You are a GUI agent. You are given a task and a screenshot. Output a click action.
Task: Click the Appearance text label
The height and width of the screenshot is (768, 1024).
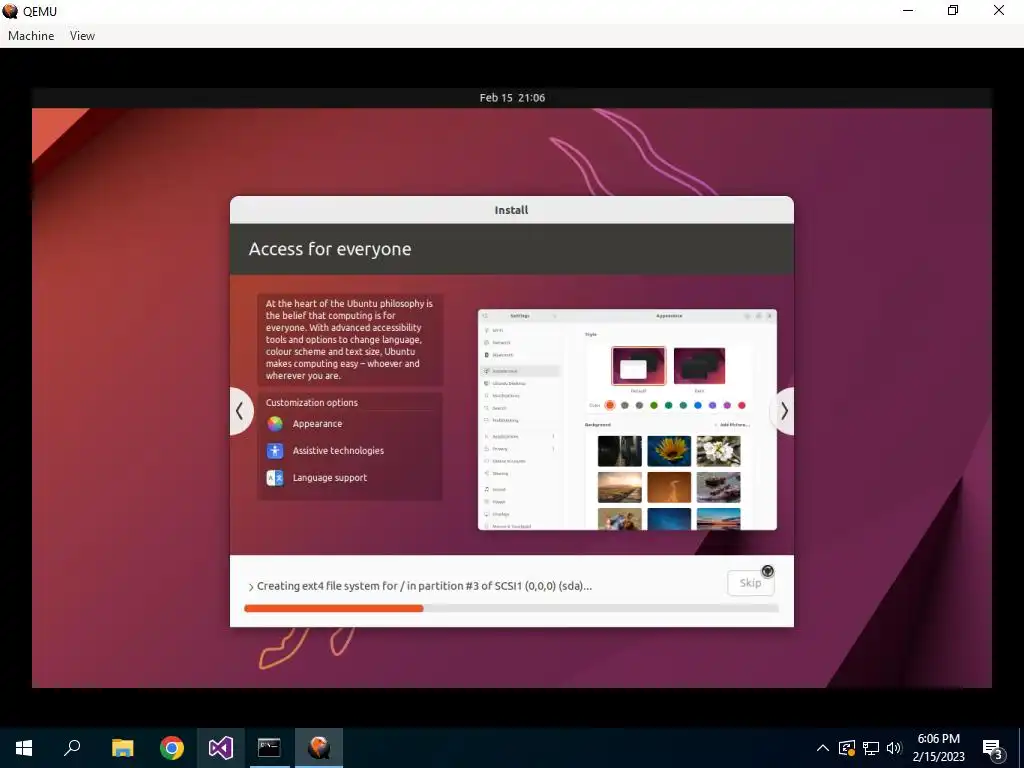click(x=317, y=424)
